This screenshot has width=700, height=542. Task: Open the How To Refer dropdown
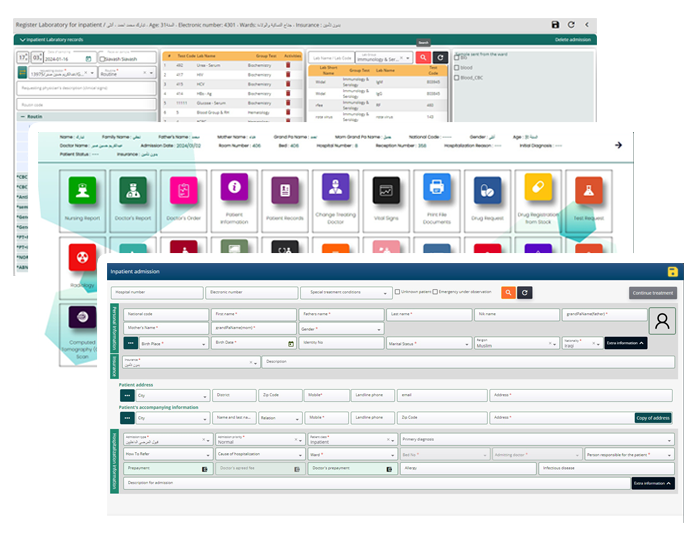[x=167, y=454]
